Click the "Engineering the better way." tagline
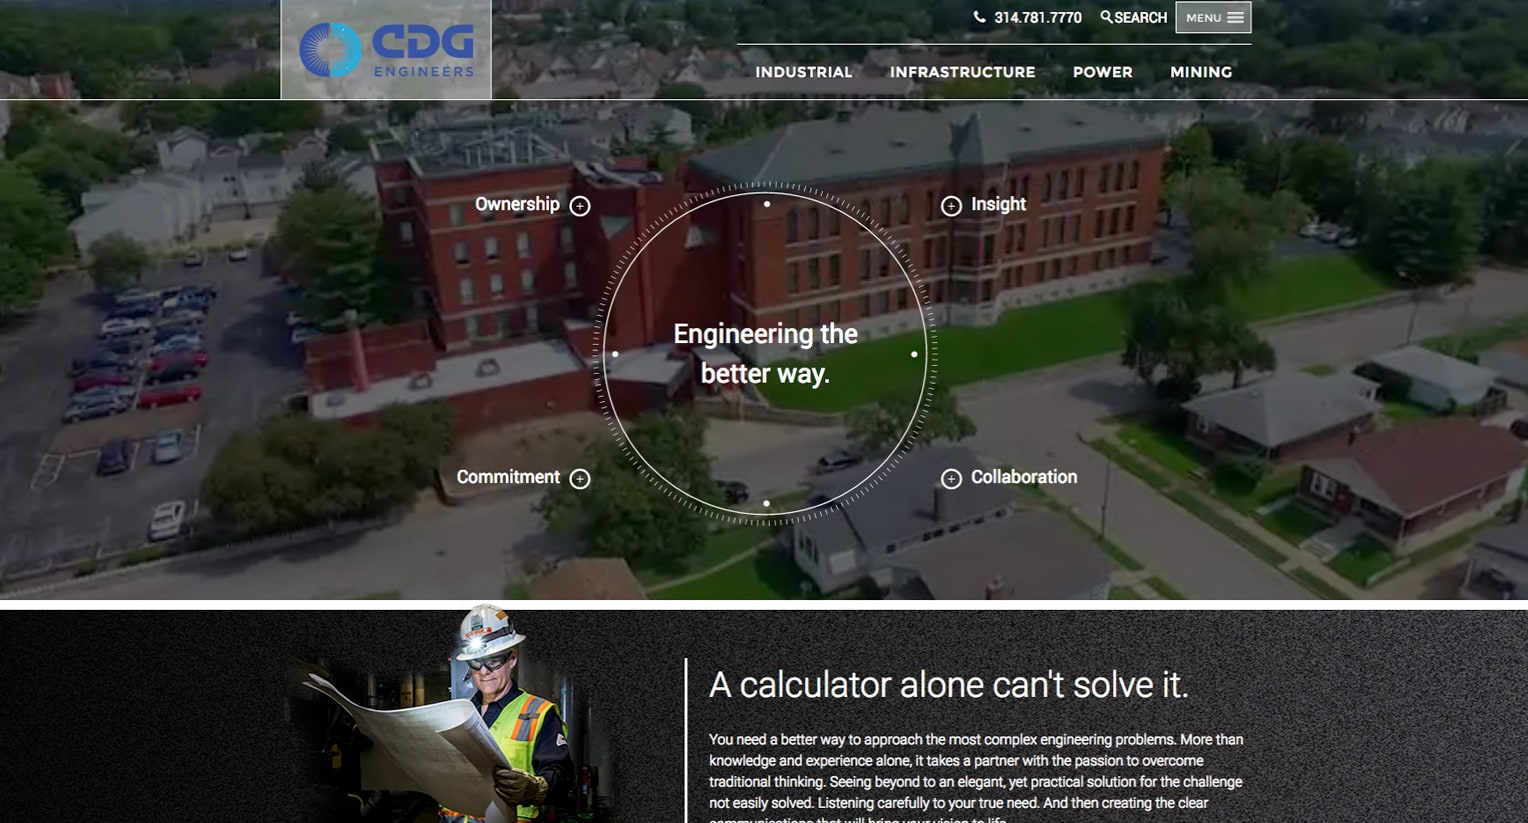 [765, 353]
